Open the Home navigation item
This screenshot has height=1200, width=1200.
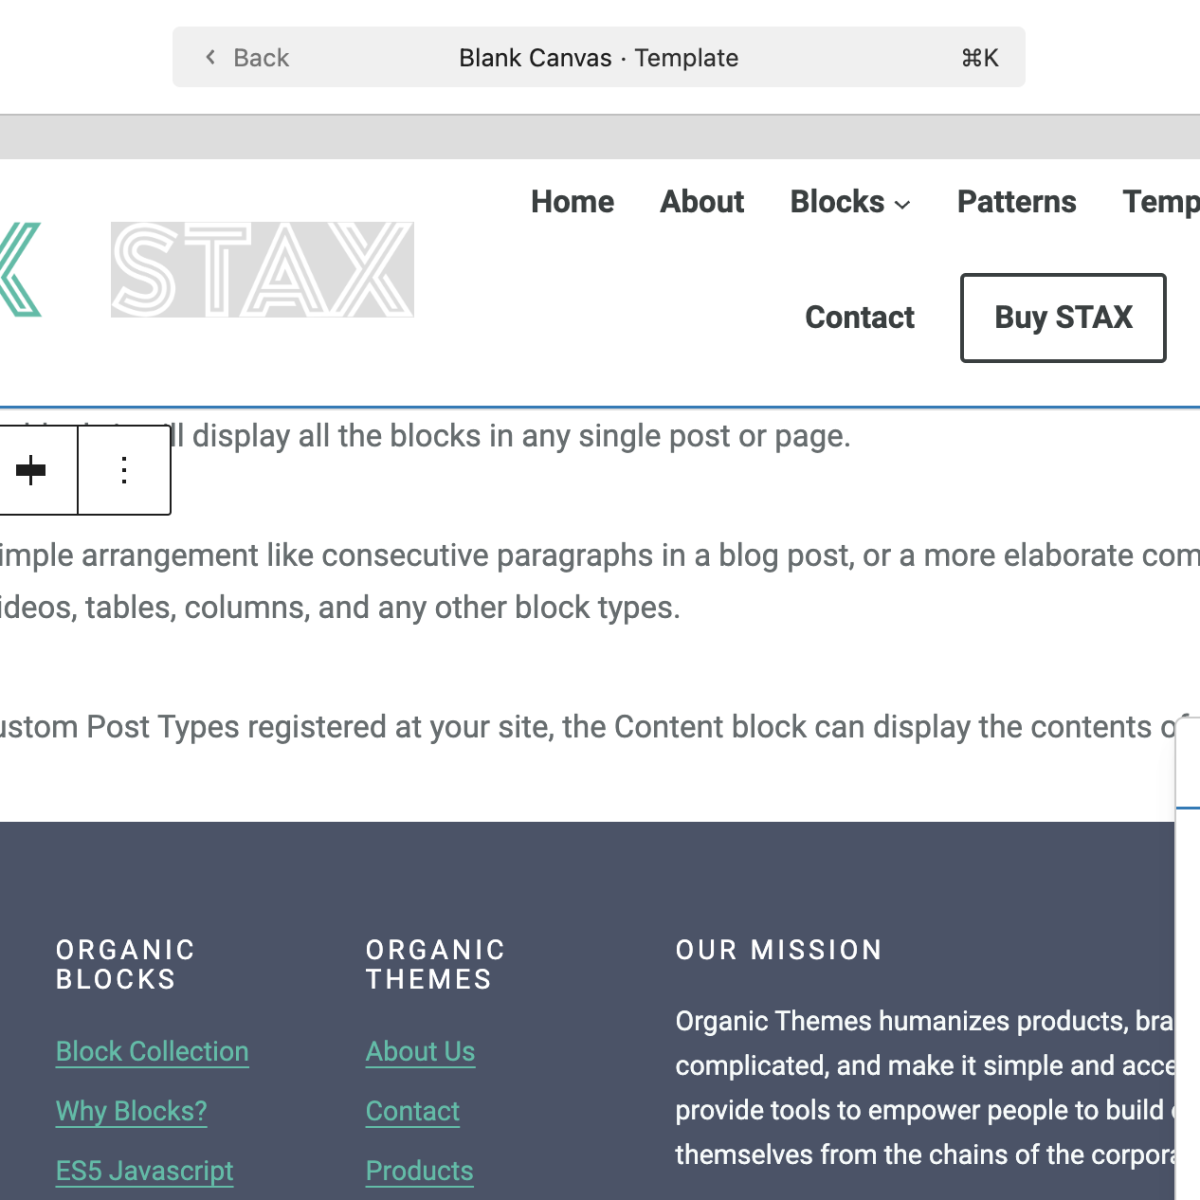[572, 202]
